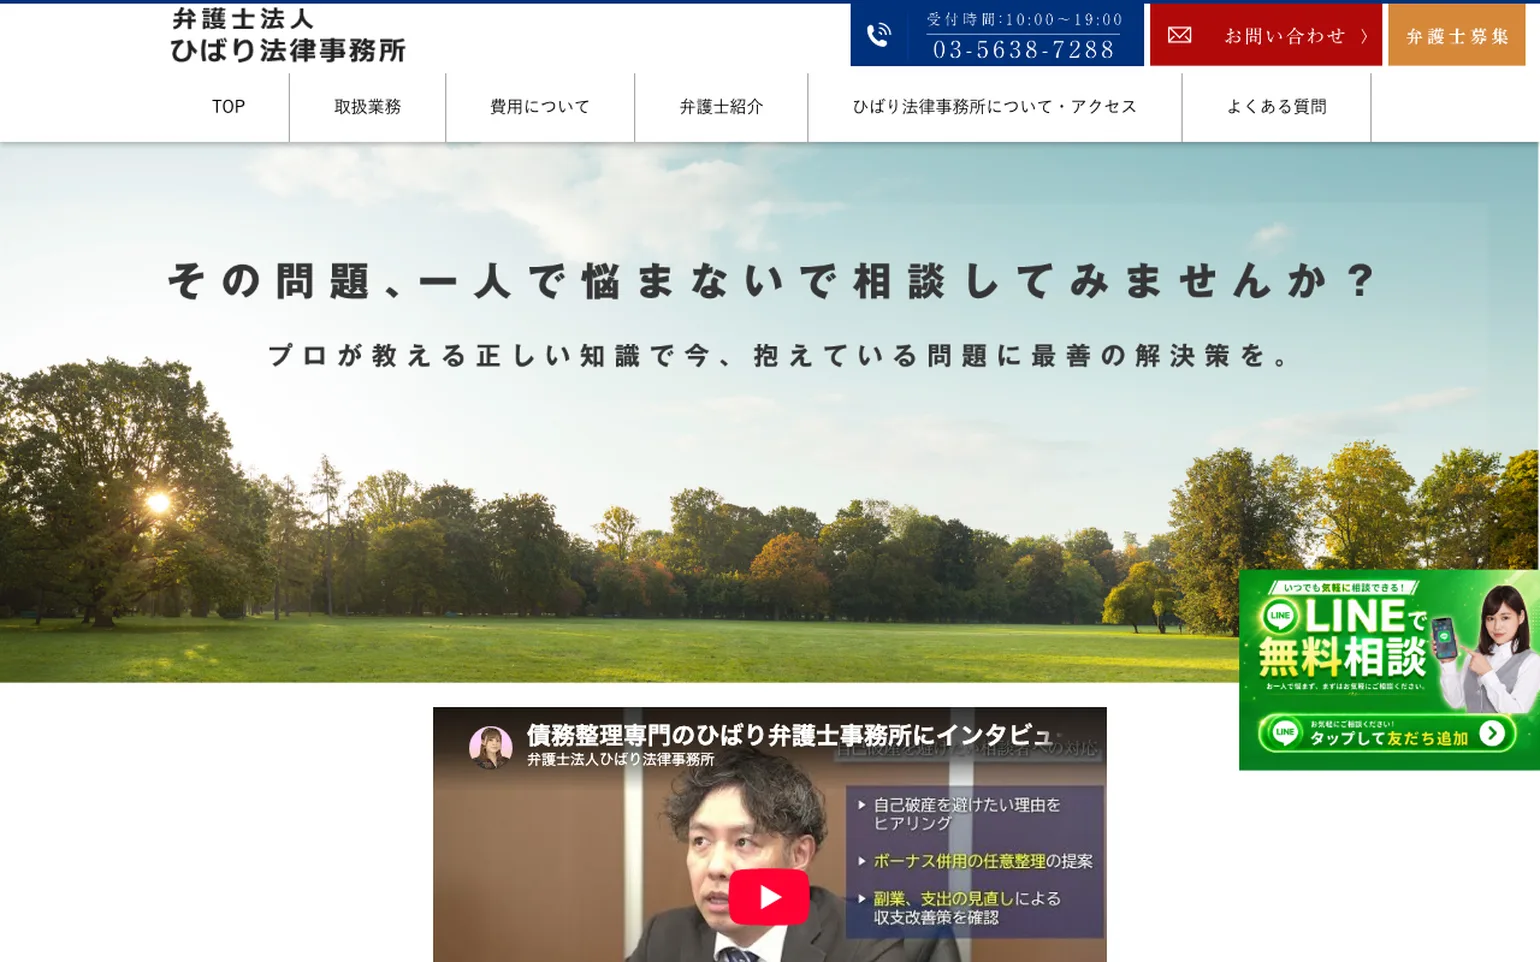Click the 弁護士募集 recruitment button
This screenshot has height=962, width=1540.
tap(1457, 35)
